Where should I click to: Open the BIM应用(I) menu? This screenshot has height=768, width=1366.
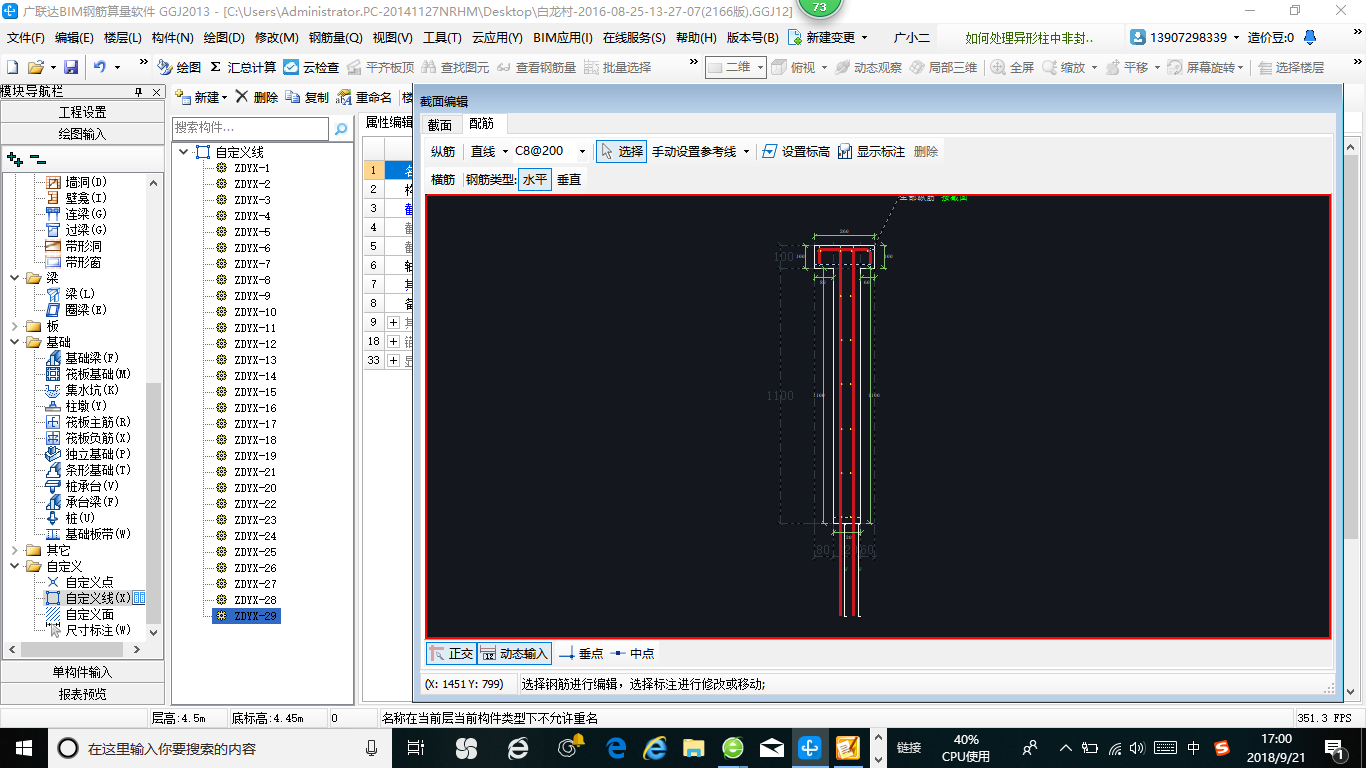tap(563, 38)
